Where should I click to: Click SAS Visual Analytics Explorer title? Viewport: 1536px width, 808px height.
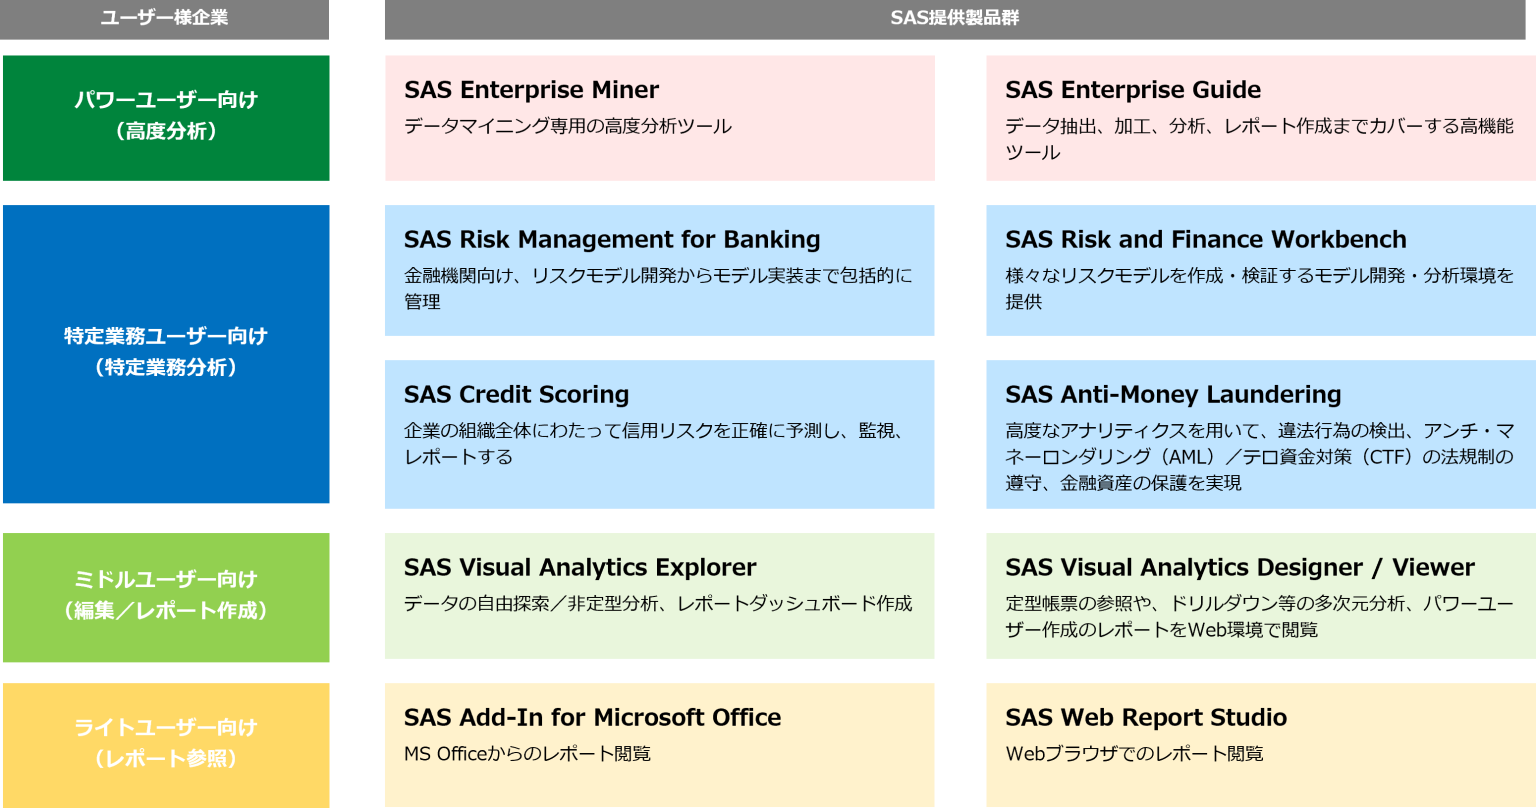click(580, 568)
